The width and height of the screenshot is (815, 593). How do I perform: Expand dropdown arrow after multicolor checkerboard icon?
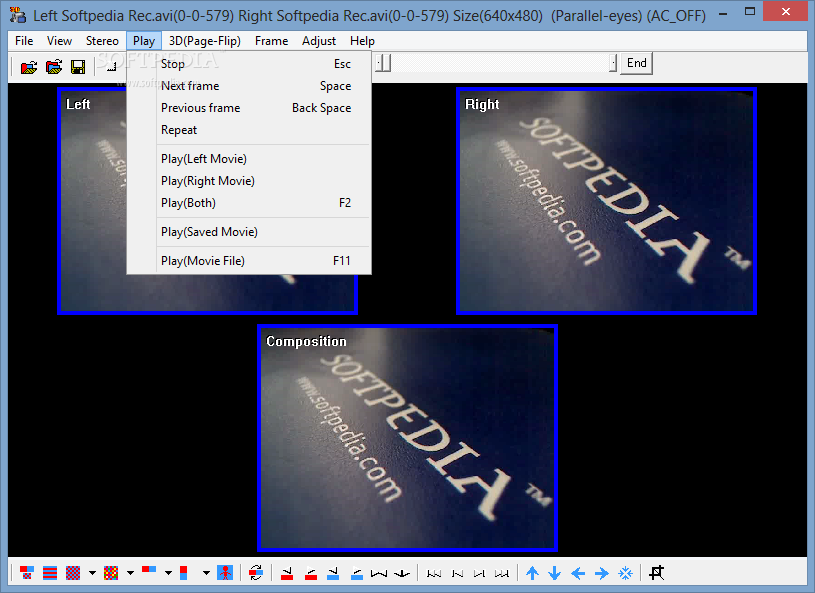coord(130,573)
